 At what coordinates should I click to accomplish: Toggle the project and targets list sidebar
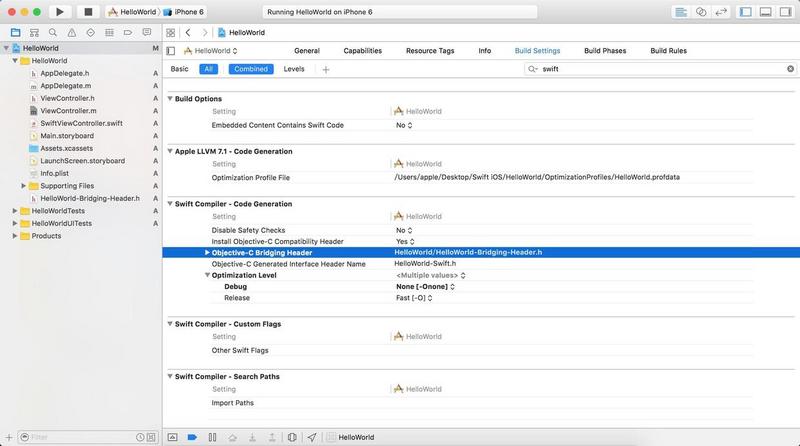click(x=171, y=51)
